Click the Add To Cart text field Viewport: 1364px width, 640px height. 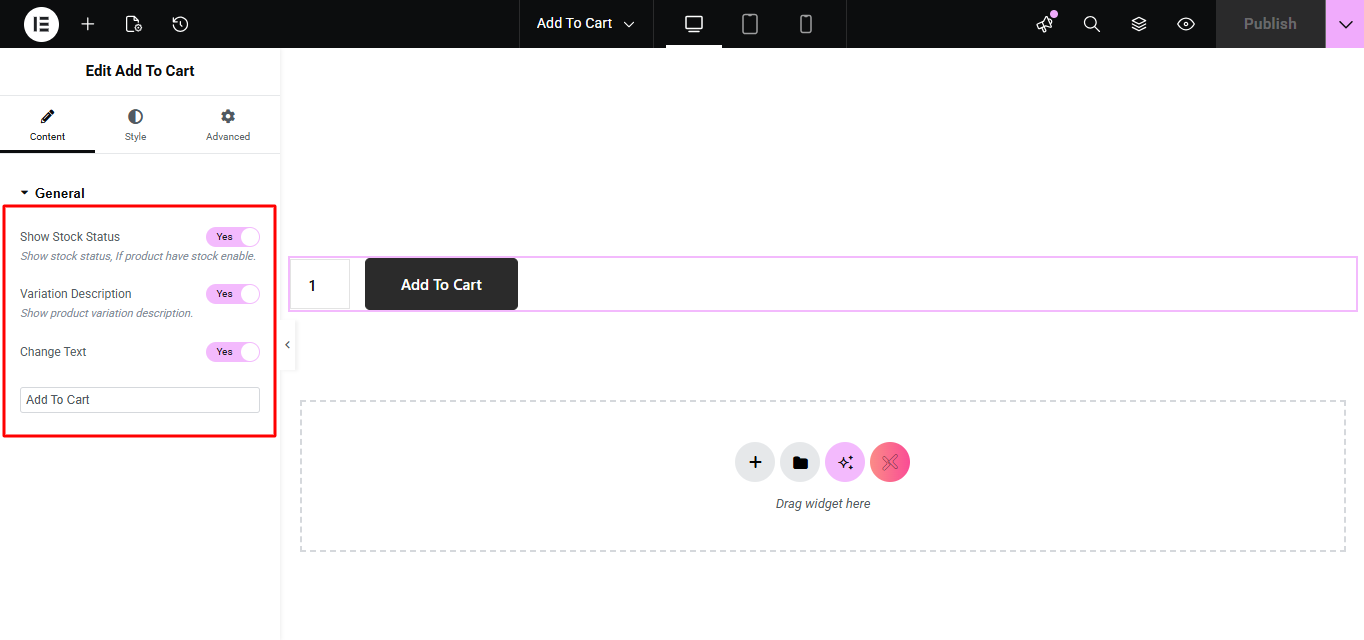140,400
